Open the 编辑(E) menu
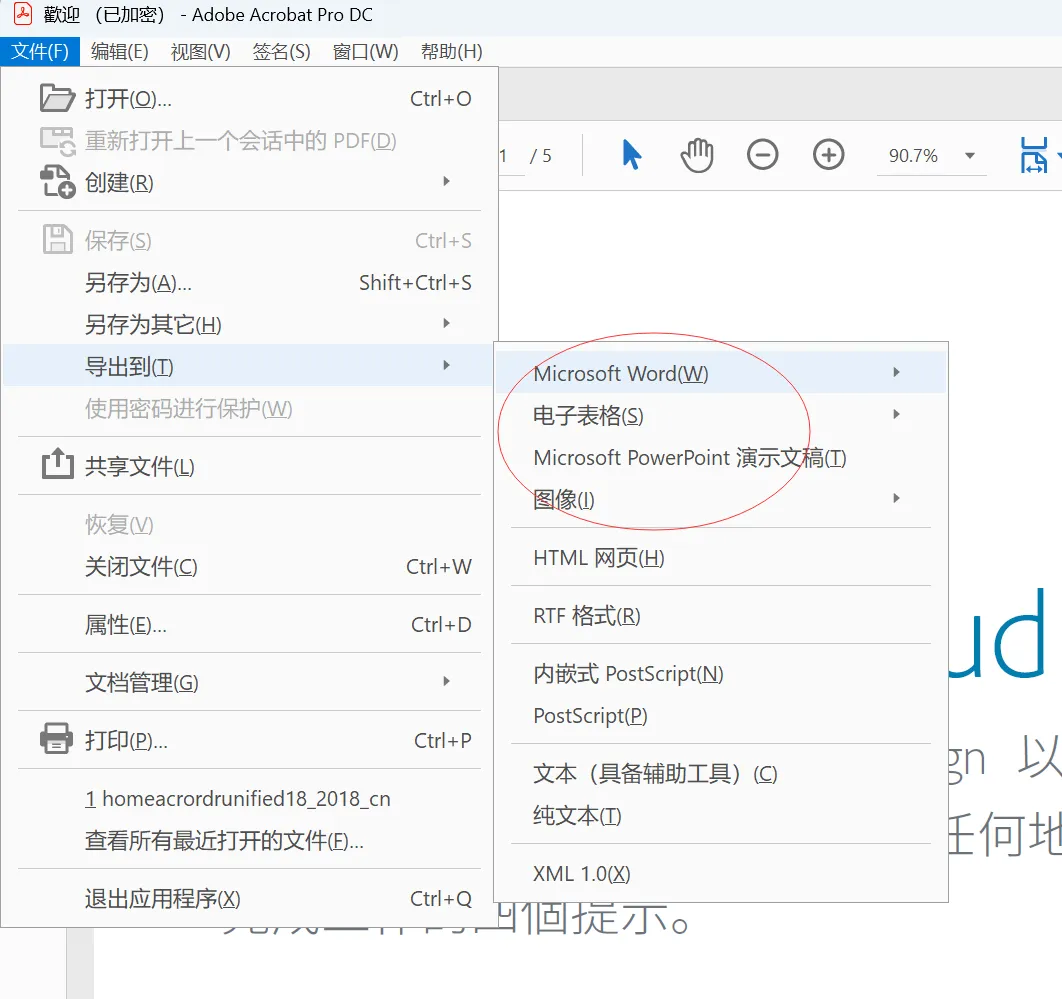1062x999 pixels. coord(119,51)
